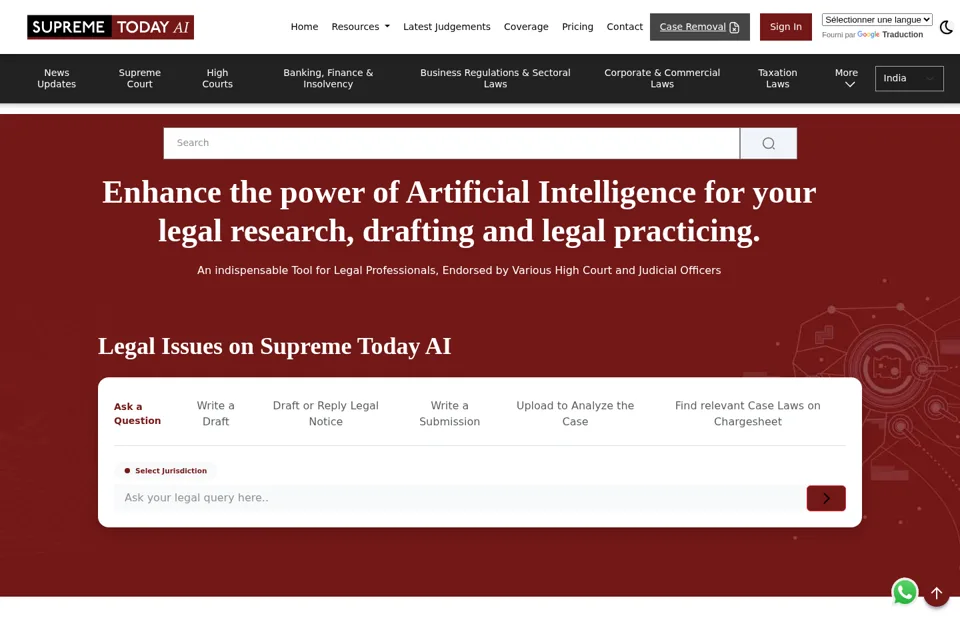Open Latest Judgements page
The image size is (960, 640).
click(x=446, y=27)
